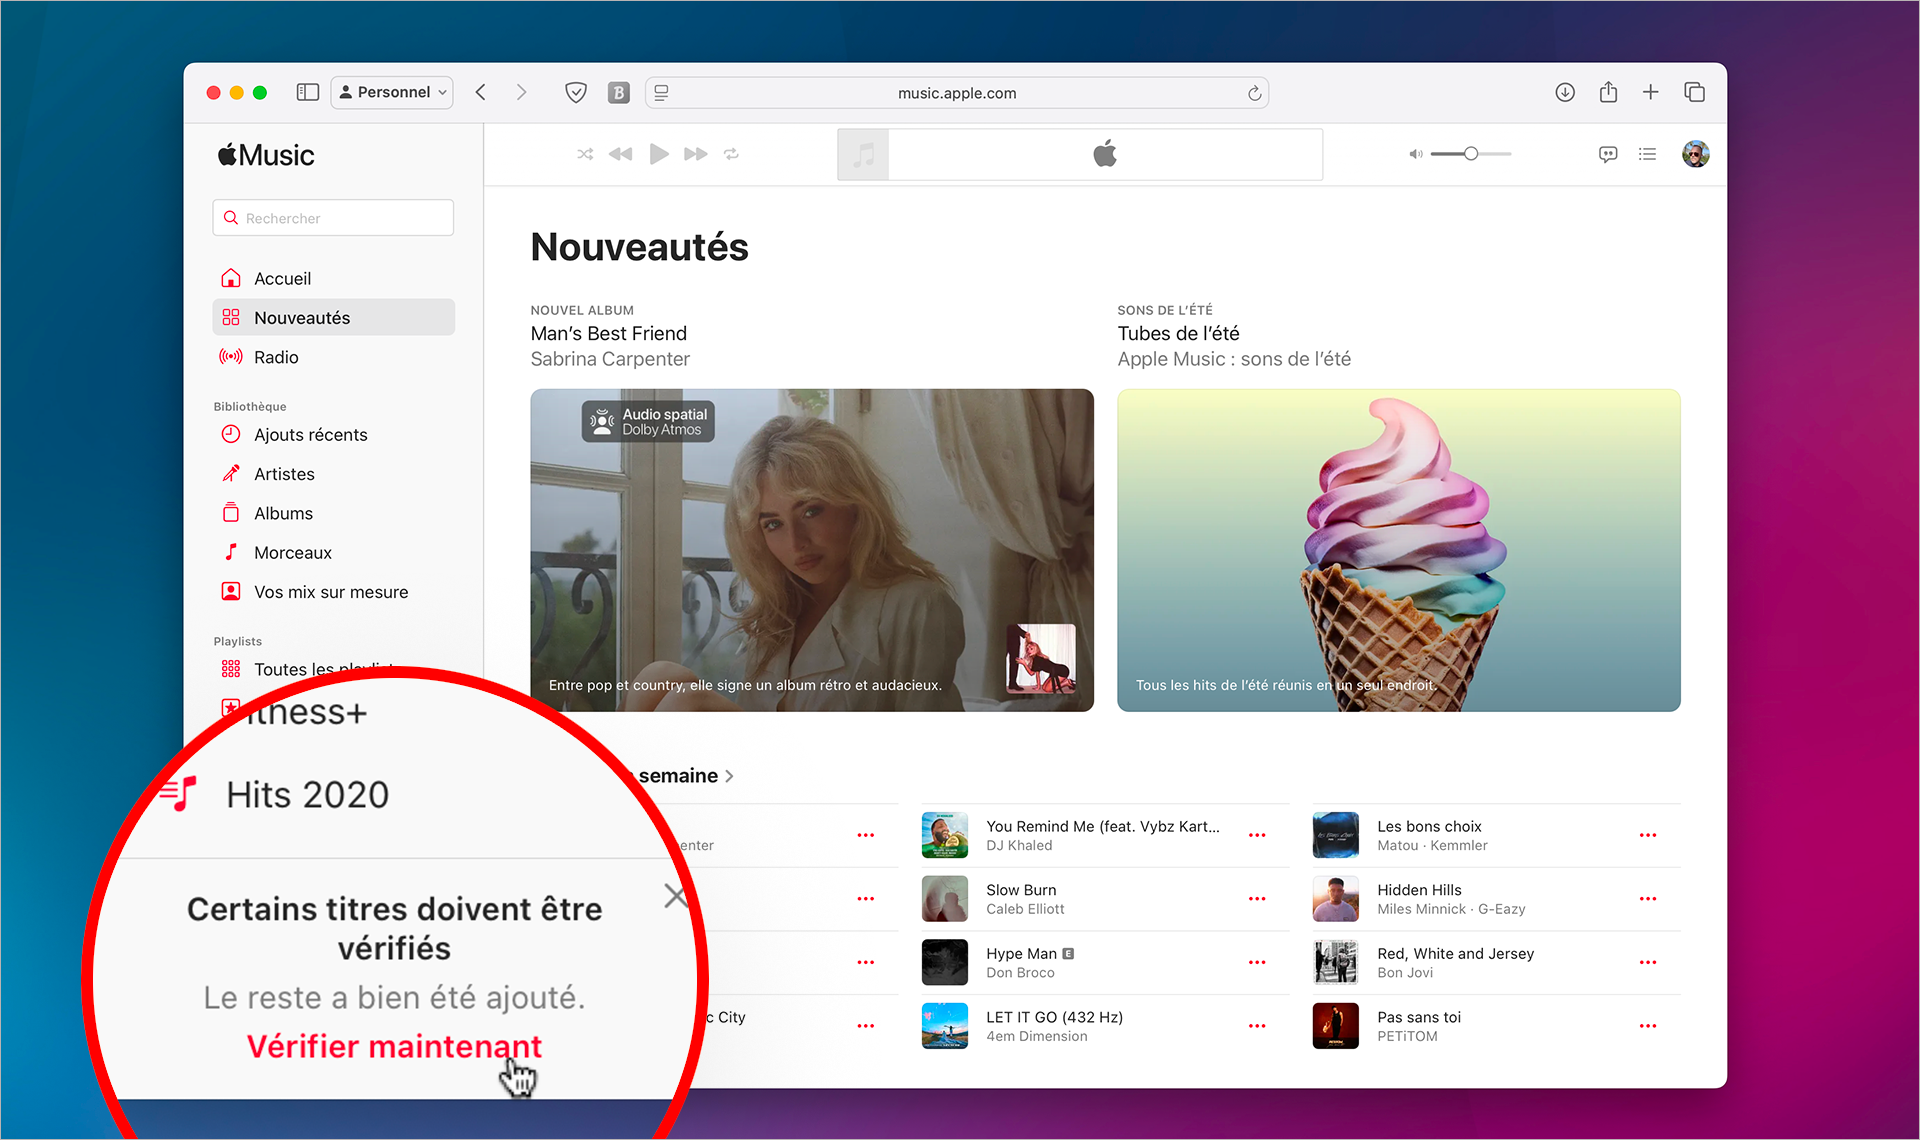Open more options for Red, White and Jersey
The height and width of the screenshot is (1140, 1920).
click(1648, 962)
